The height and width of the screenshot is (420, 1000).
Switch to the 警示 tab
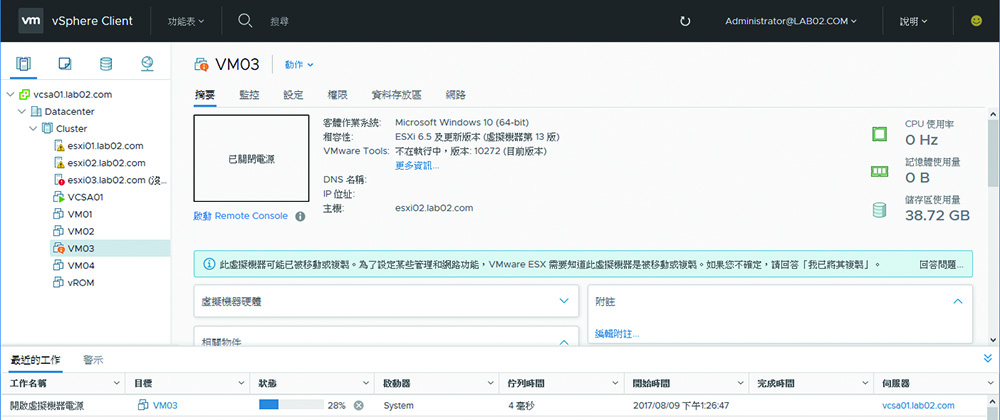93,360
